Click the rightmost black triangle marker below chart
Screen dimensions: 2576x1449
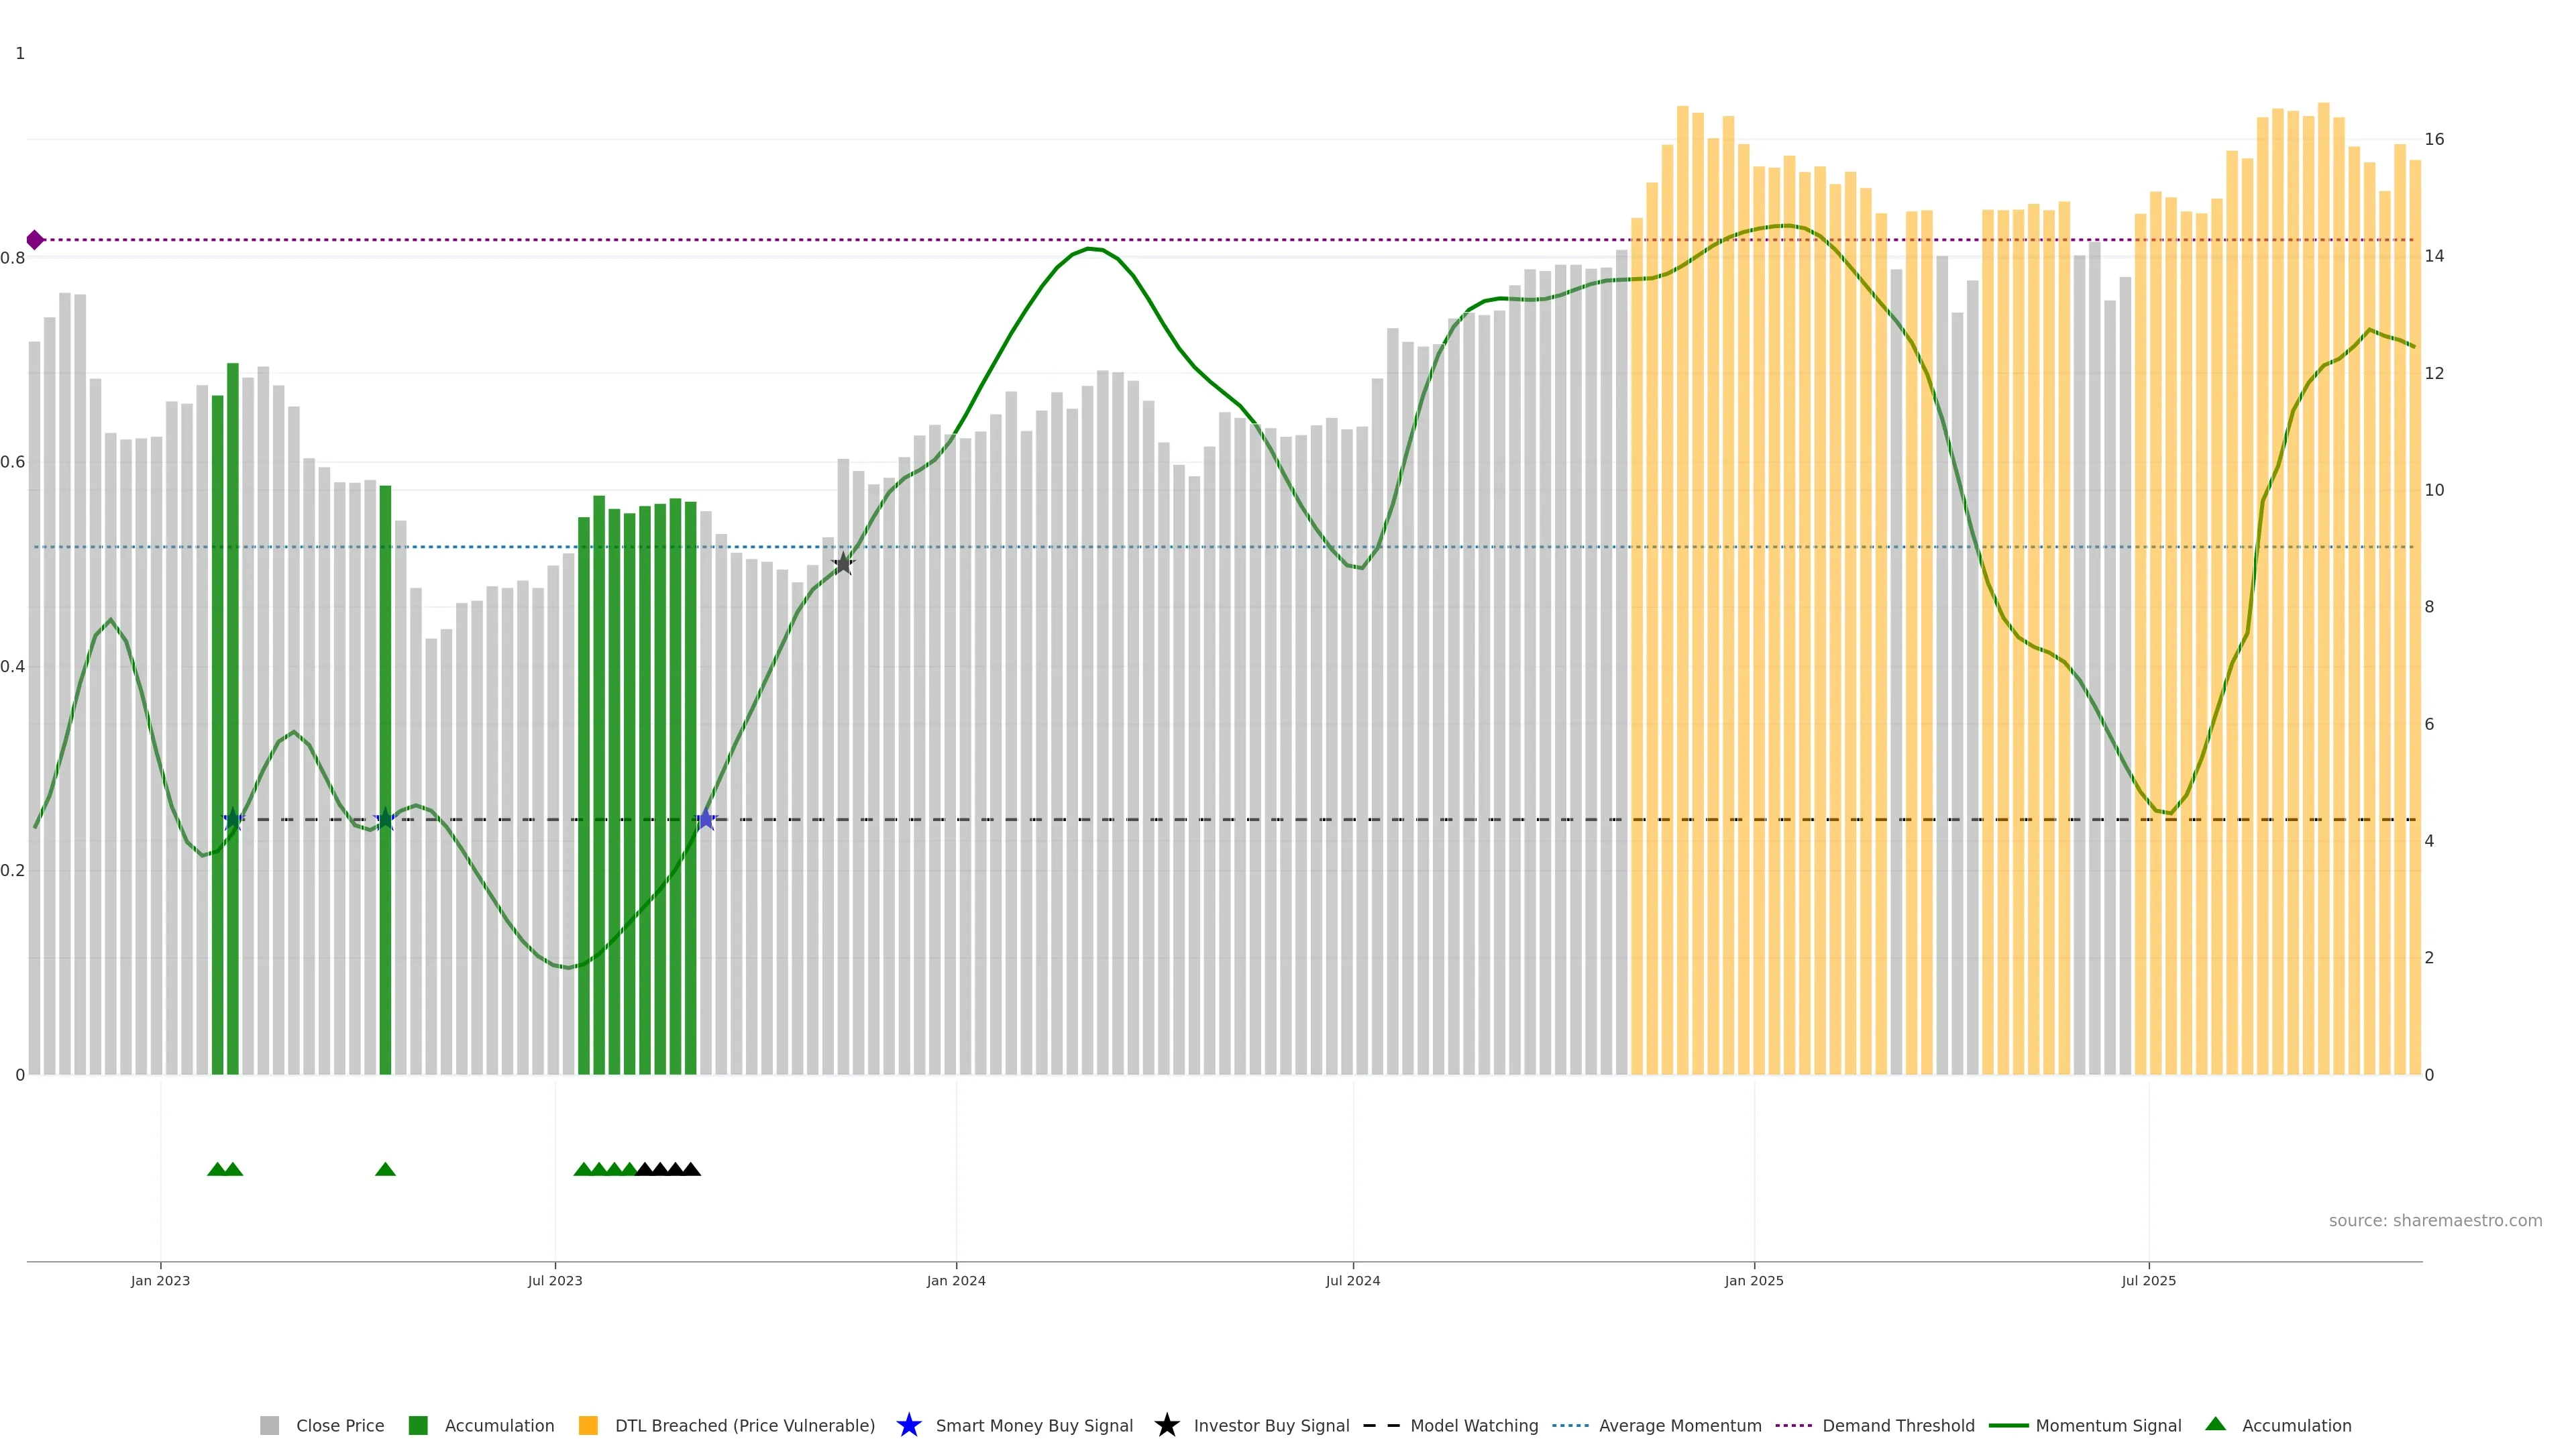[691, 1169]
